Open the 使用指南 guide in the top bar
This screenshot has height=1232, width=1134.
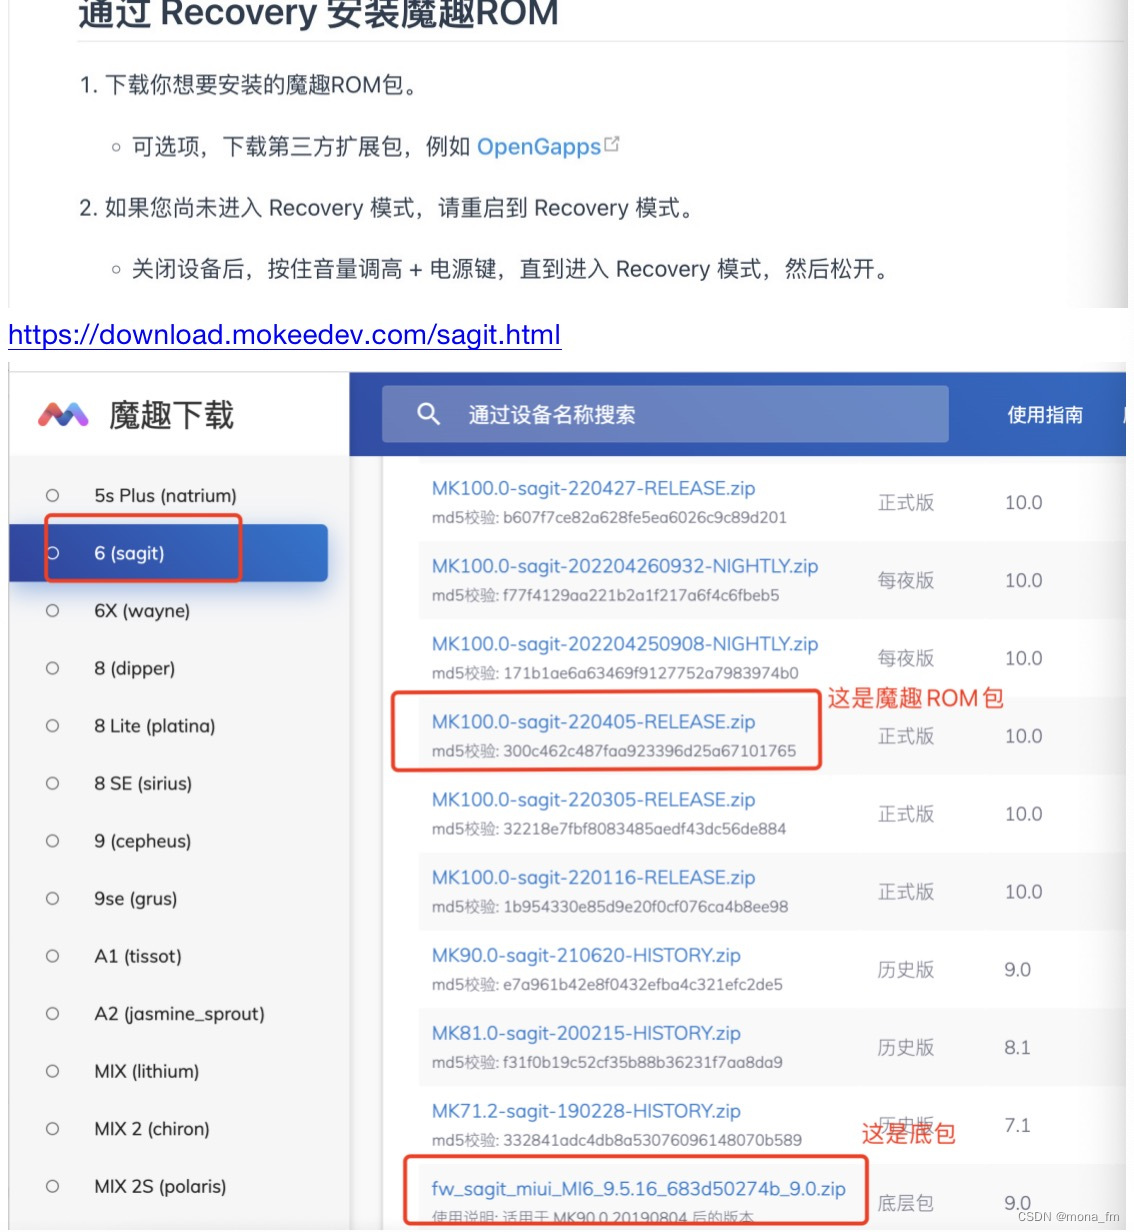point(1044,414)
